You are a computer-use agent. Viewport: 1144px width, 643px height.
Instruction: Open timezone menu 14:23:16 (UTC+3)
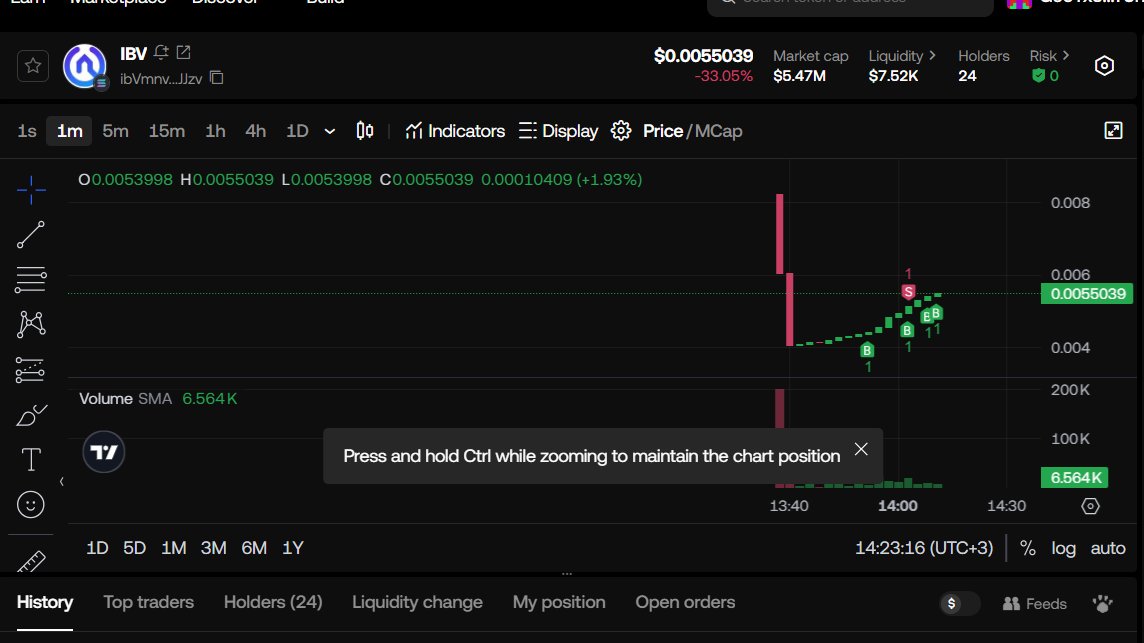click(x=924, y=548)
